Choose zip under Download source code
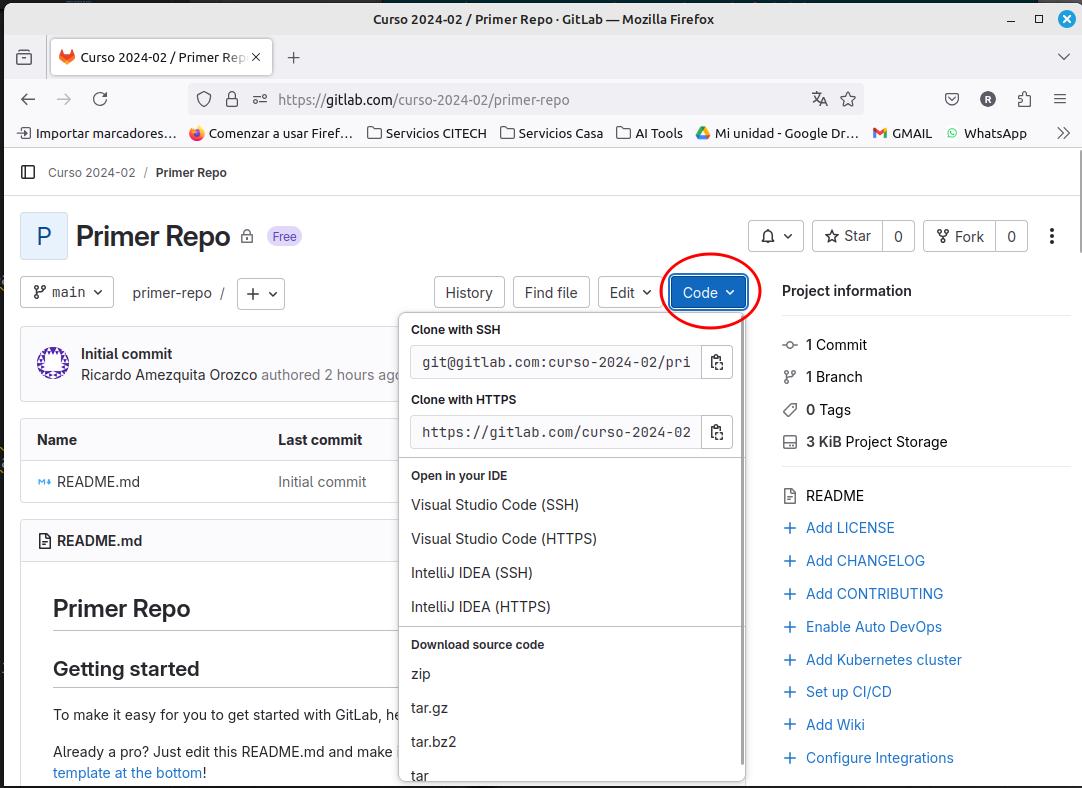 [x=421, y=674]
